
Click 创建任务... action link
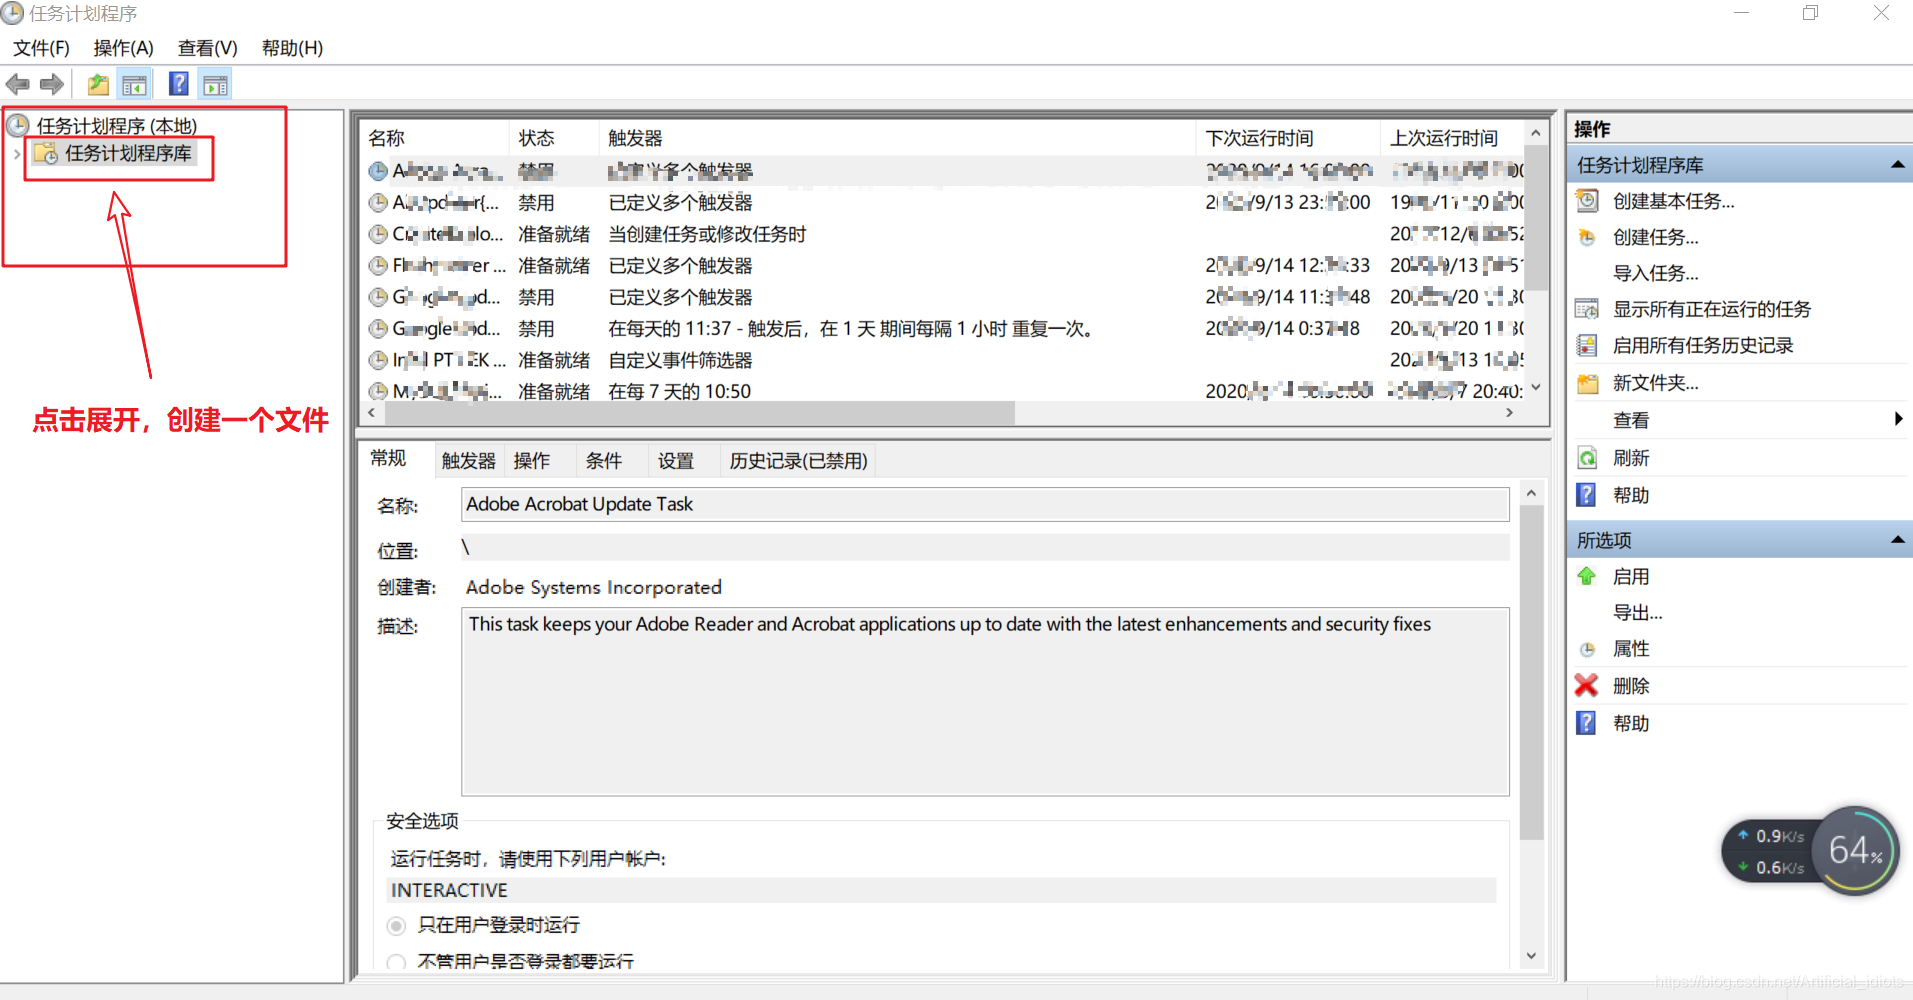(x=1655, y=237)
